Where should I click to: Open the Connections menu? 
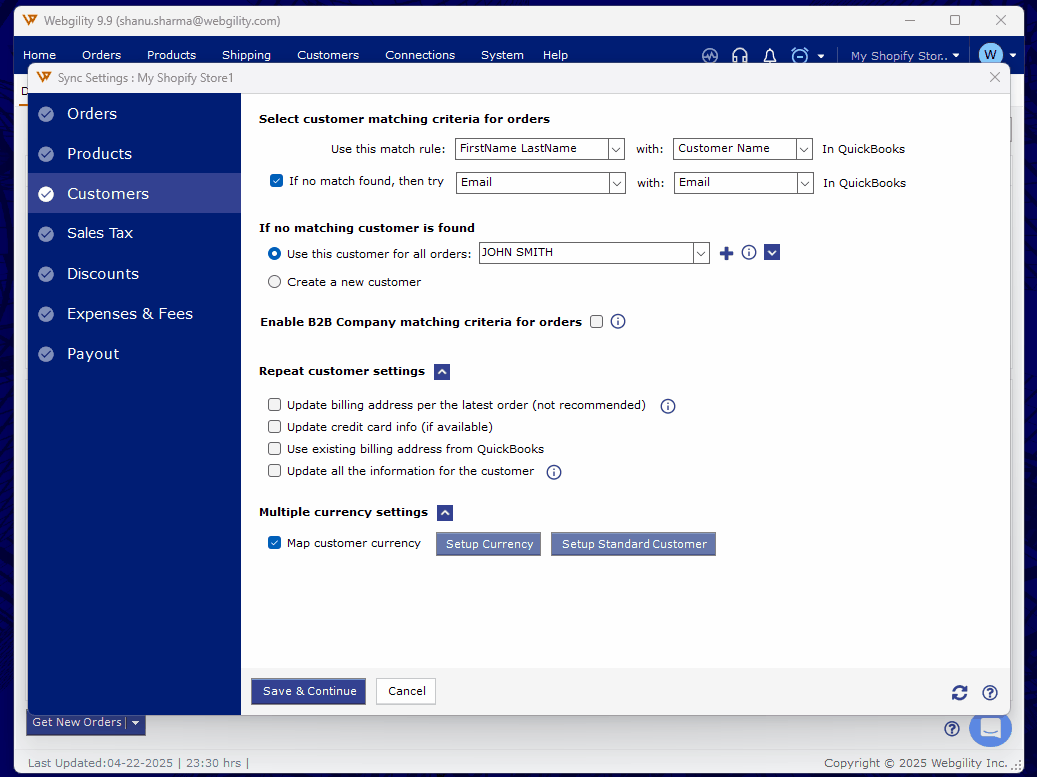419,55
